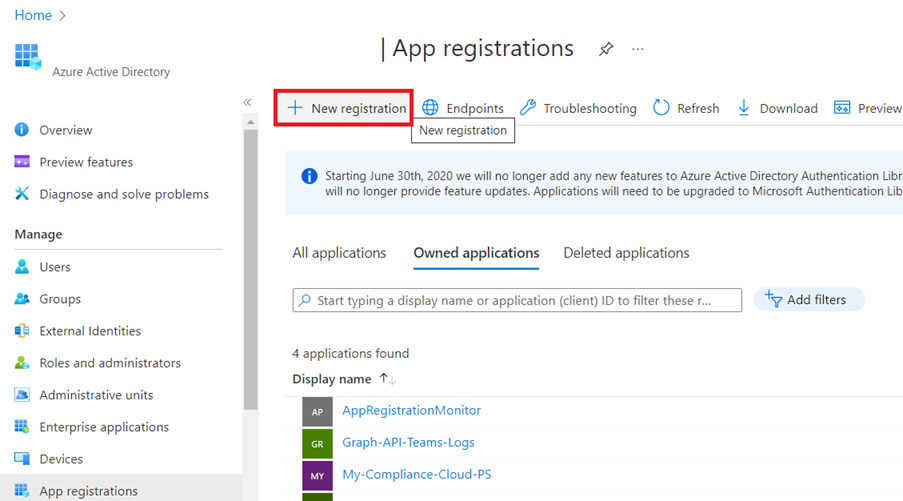The image size is (903, 501).
Task: Open Preview features in the sidebar
Action: [x=86, y=162]
